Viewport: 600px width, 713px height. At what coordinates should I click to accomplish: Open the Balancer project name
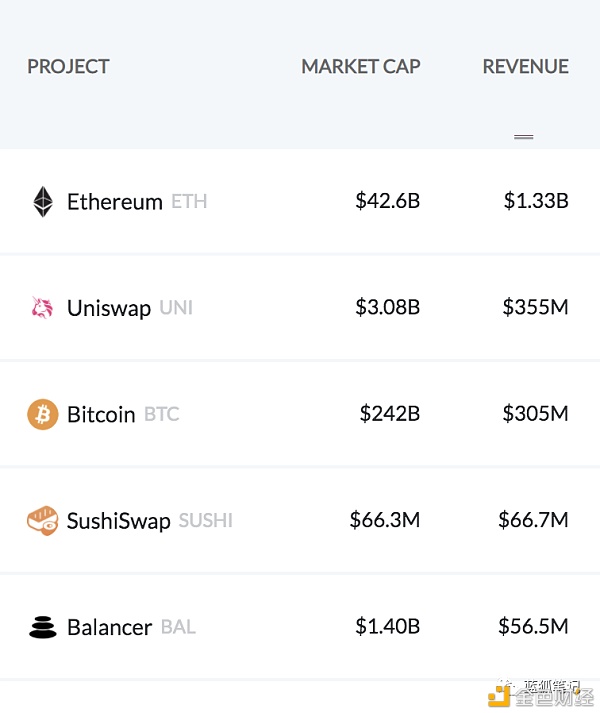110,628
